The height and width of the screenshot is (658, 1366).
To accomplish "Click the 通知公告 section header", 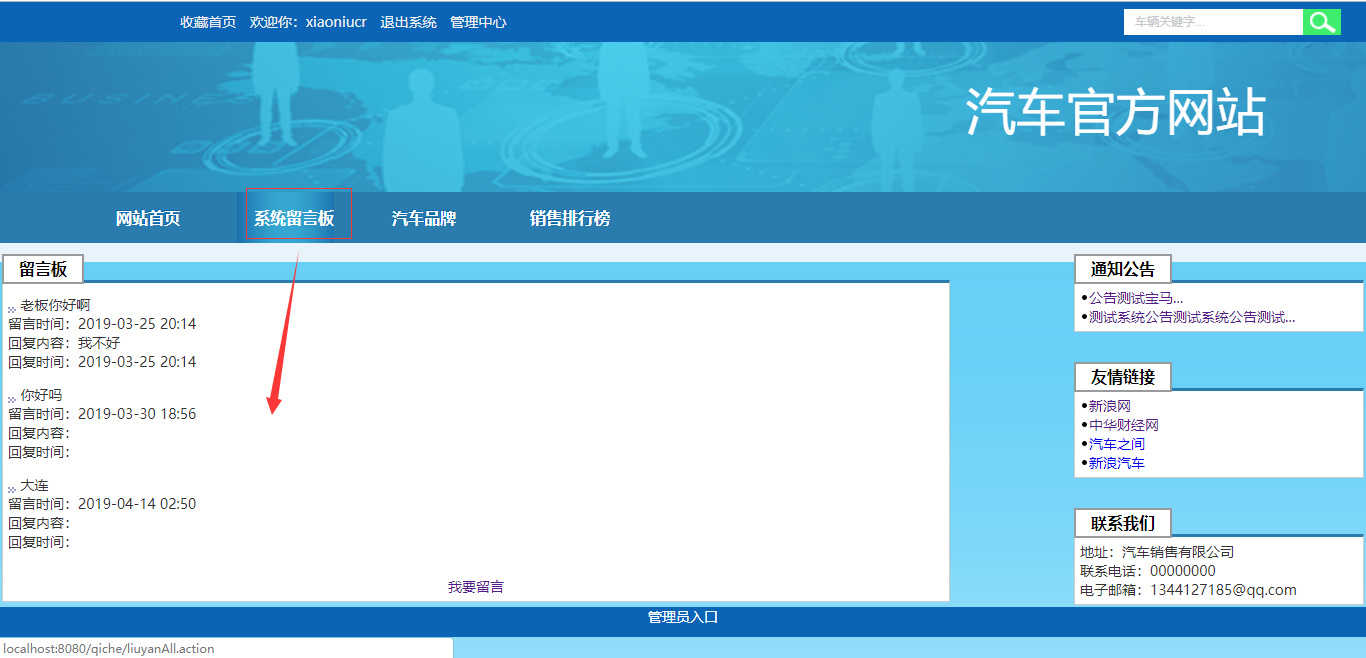I will tap(1123, 269).
